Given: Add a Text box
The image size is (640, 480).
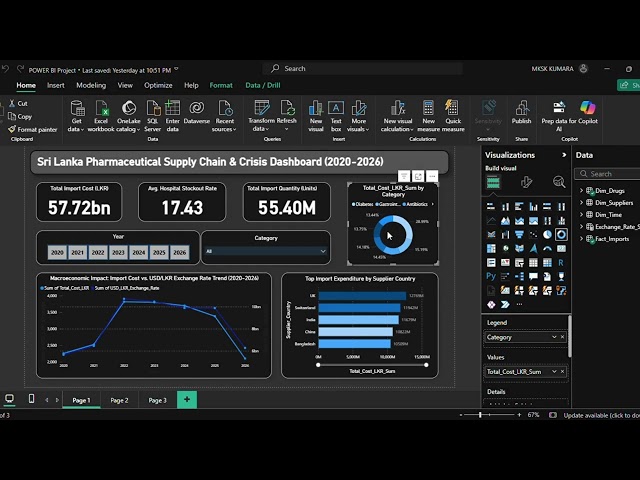Looking at the screenshot, I should [x=336, y=116].
